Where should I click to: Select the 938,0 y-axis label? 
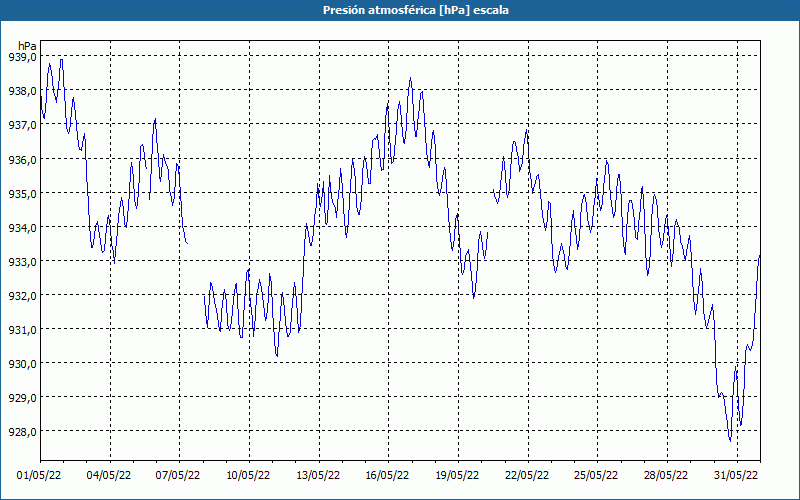pos(22,91)
